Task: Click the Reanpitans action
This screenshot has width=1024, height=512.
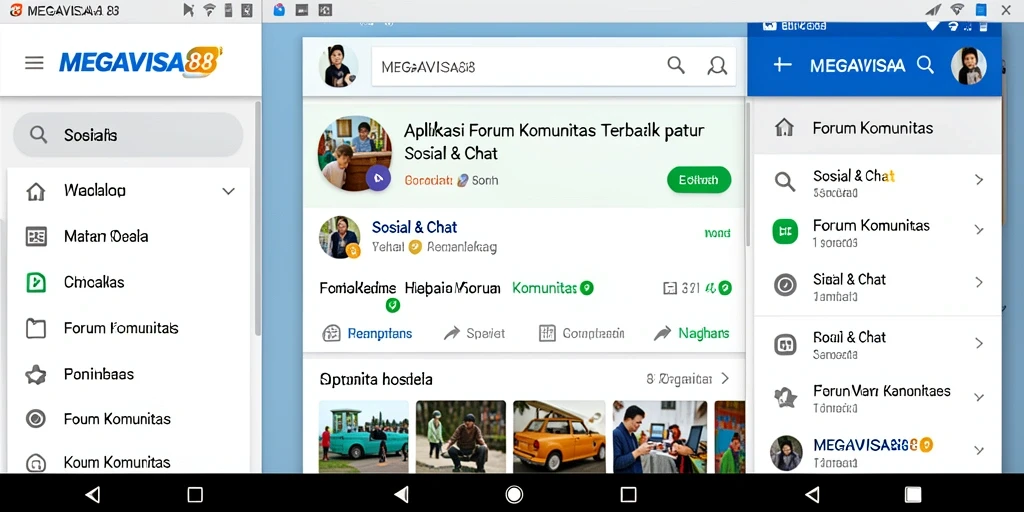Action: click(x=368, y=333)
